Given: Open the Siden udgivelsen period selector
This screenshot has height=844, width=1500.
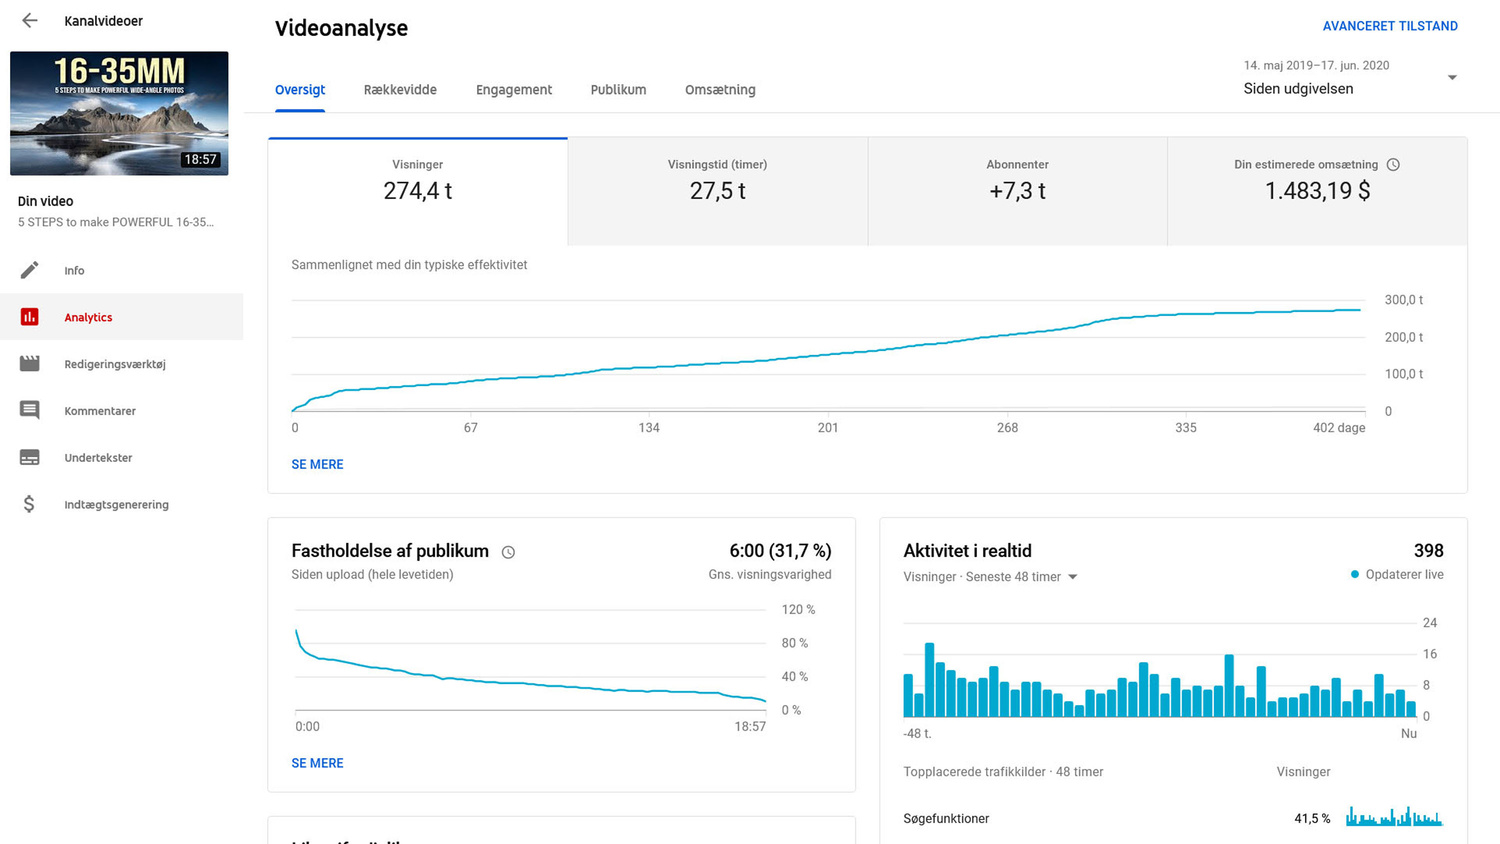Looking at the screenshot, I should (x=1298, y=89).
